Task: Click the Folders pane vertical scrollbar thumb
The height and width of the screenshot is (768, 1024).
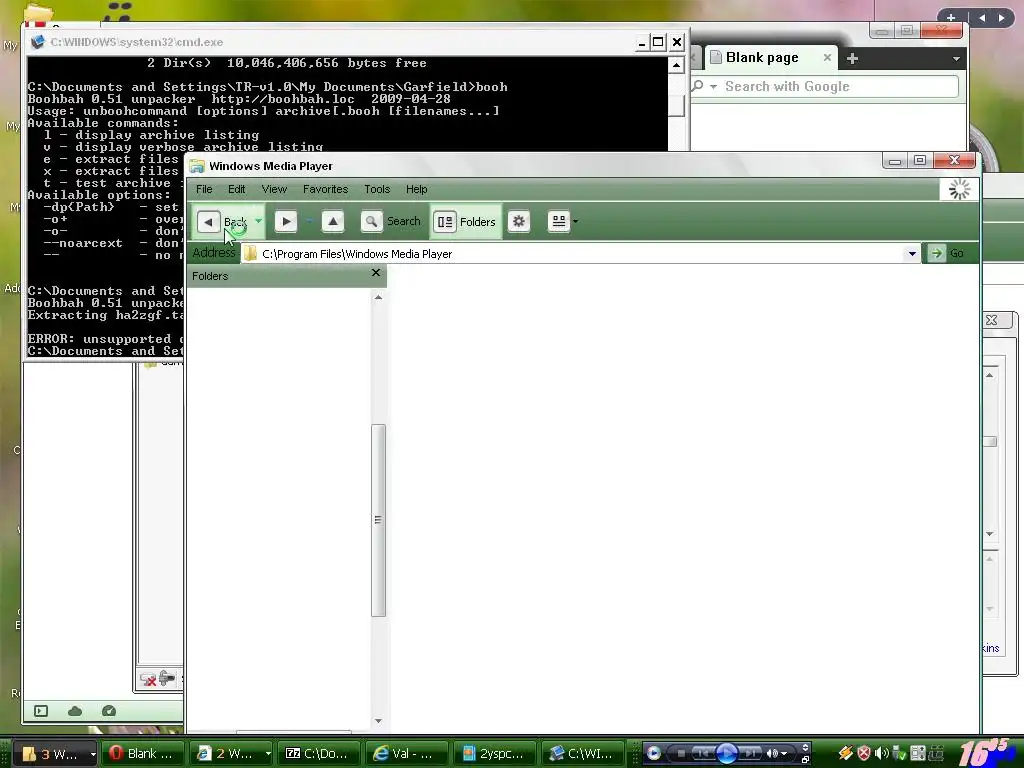Action: point(378,520)
